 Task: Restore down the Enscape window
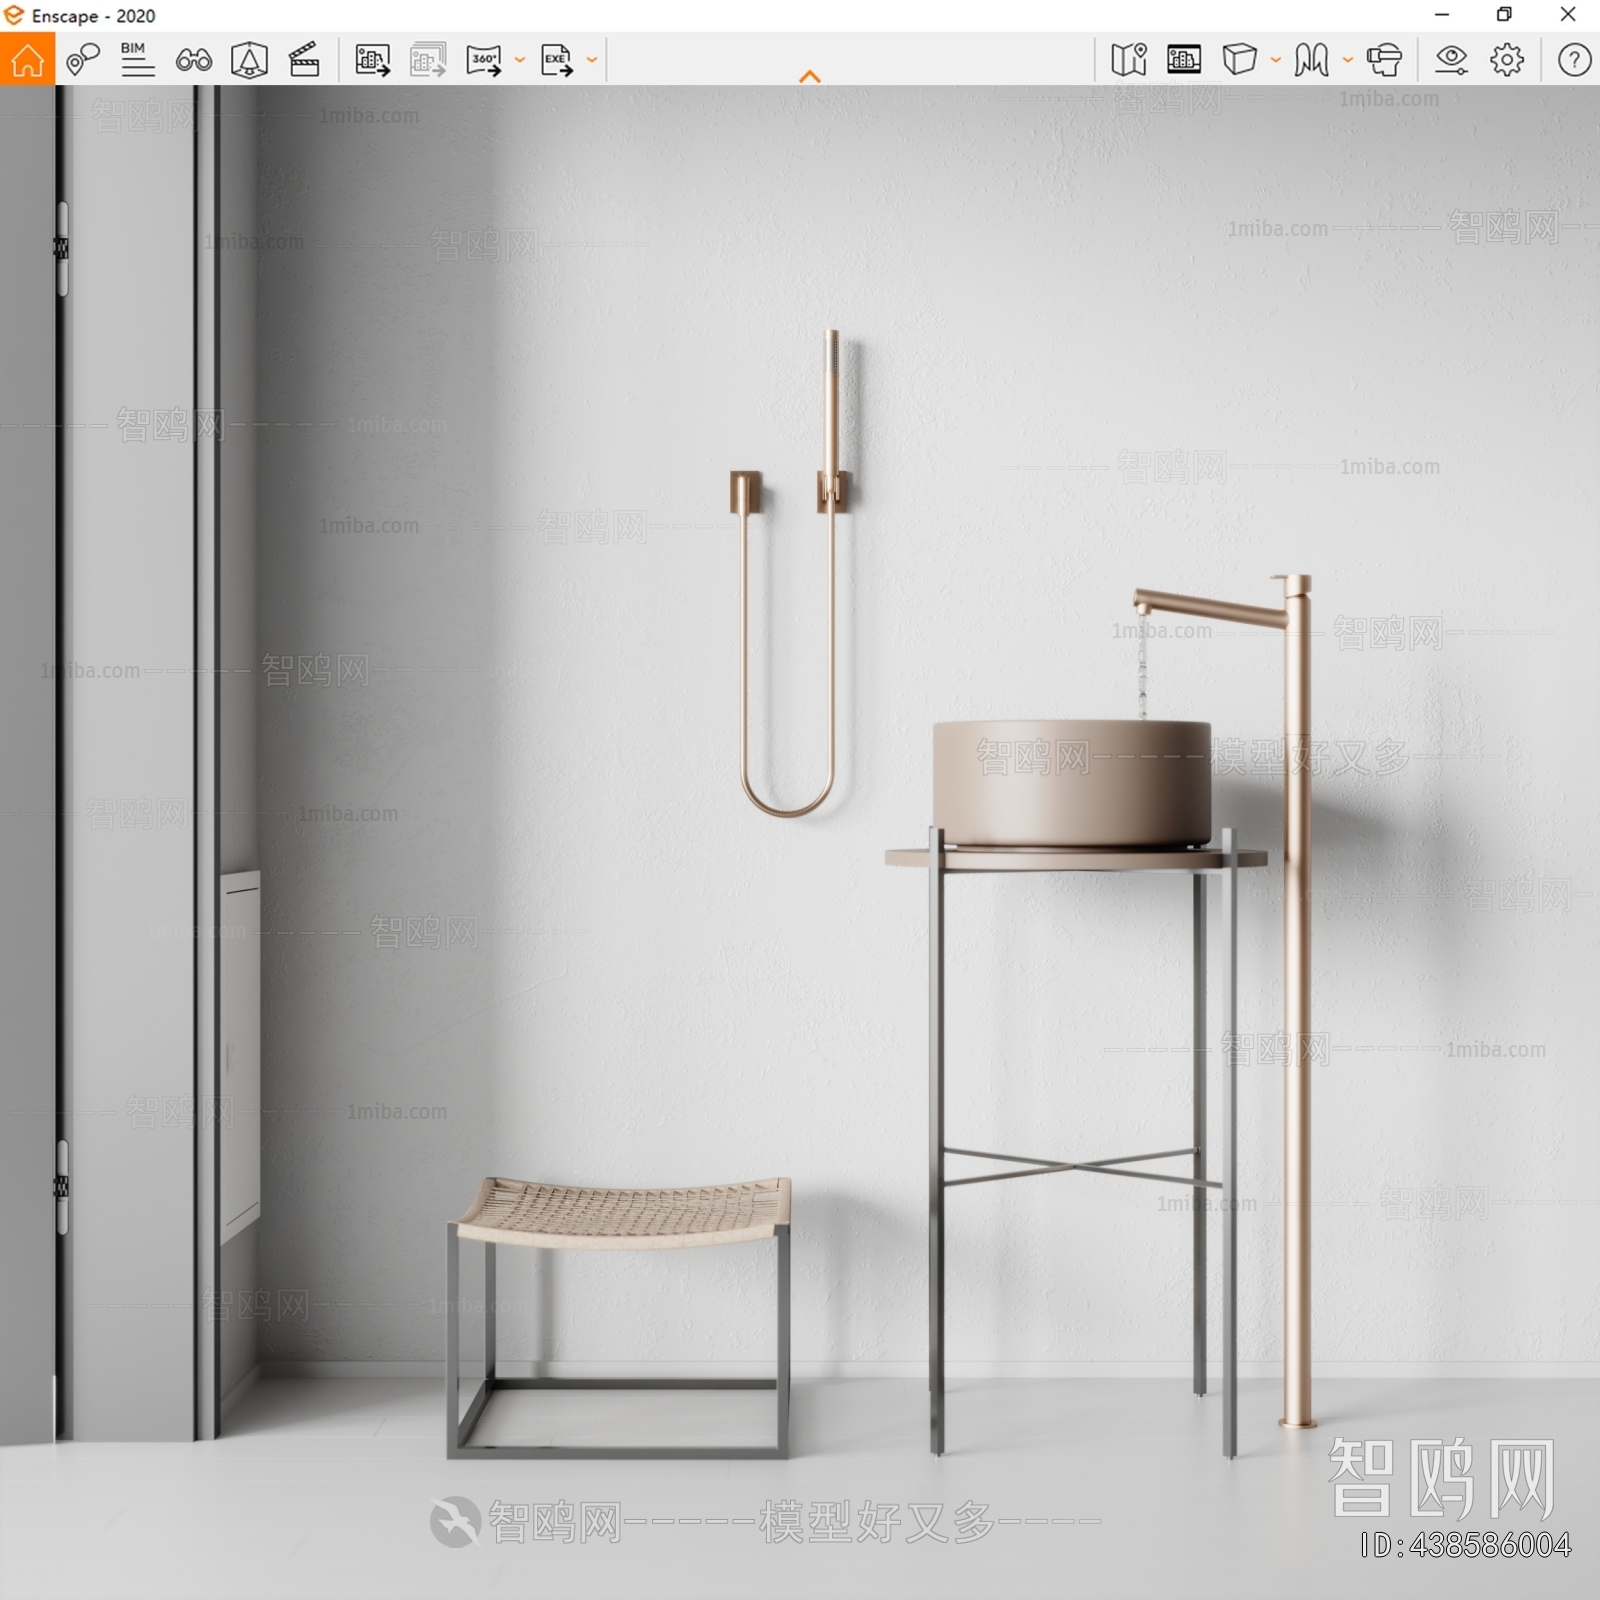pos(1504,15)
